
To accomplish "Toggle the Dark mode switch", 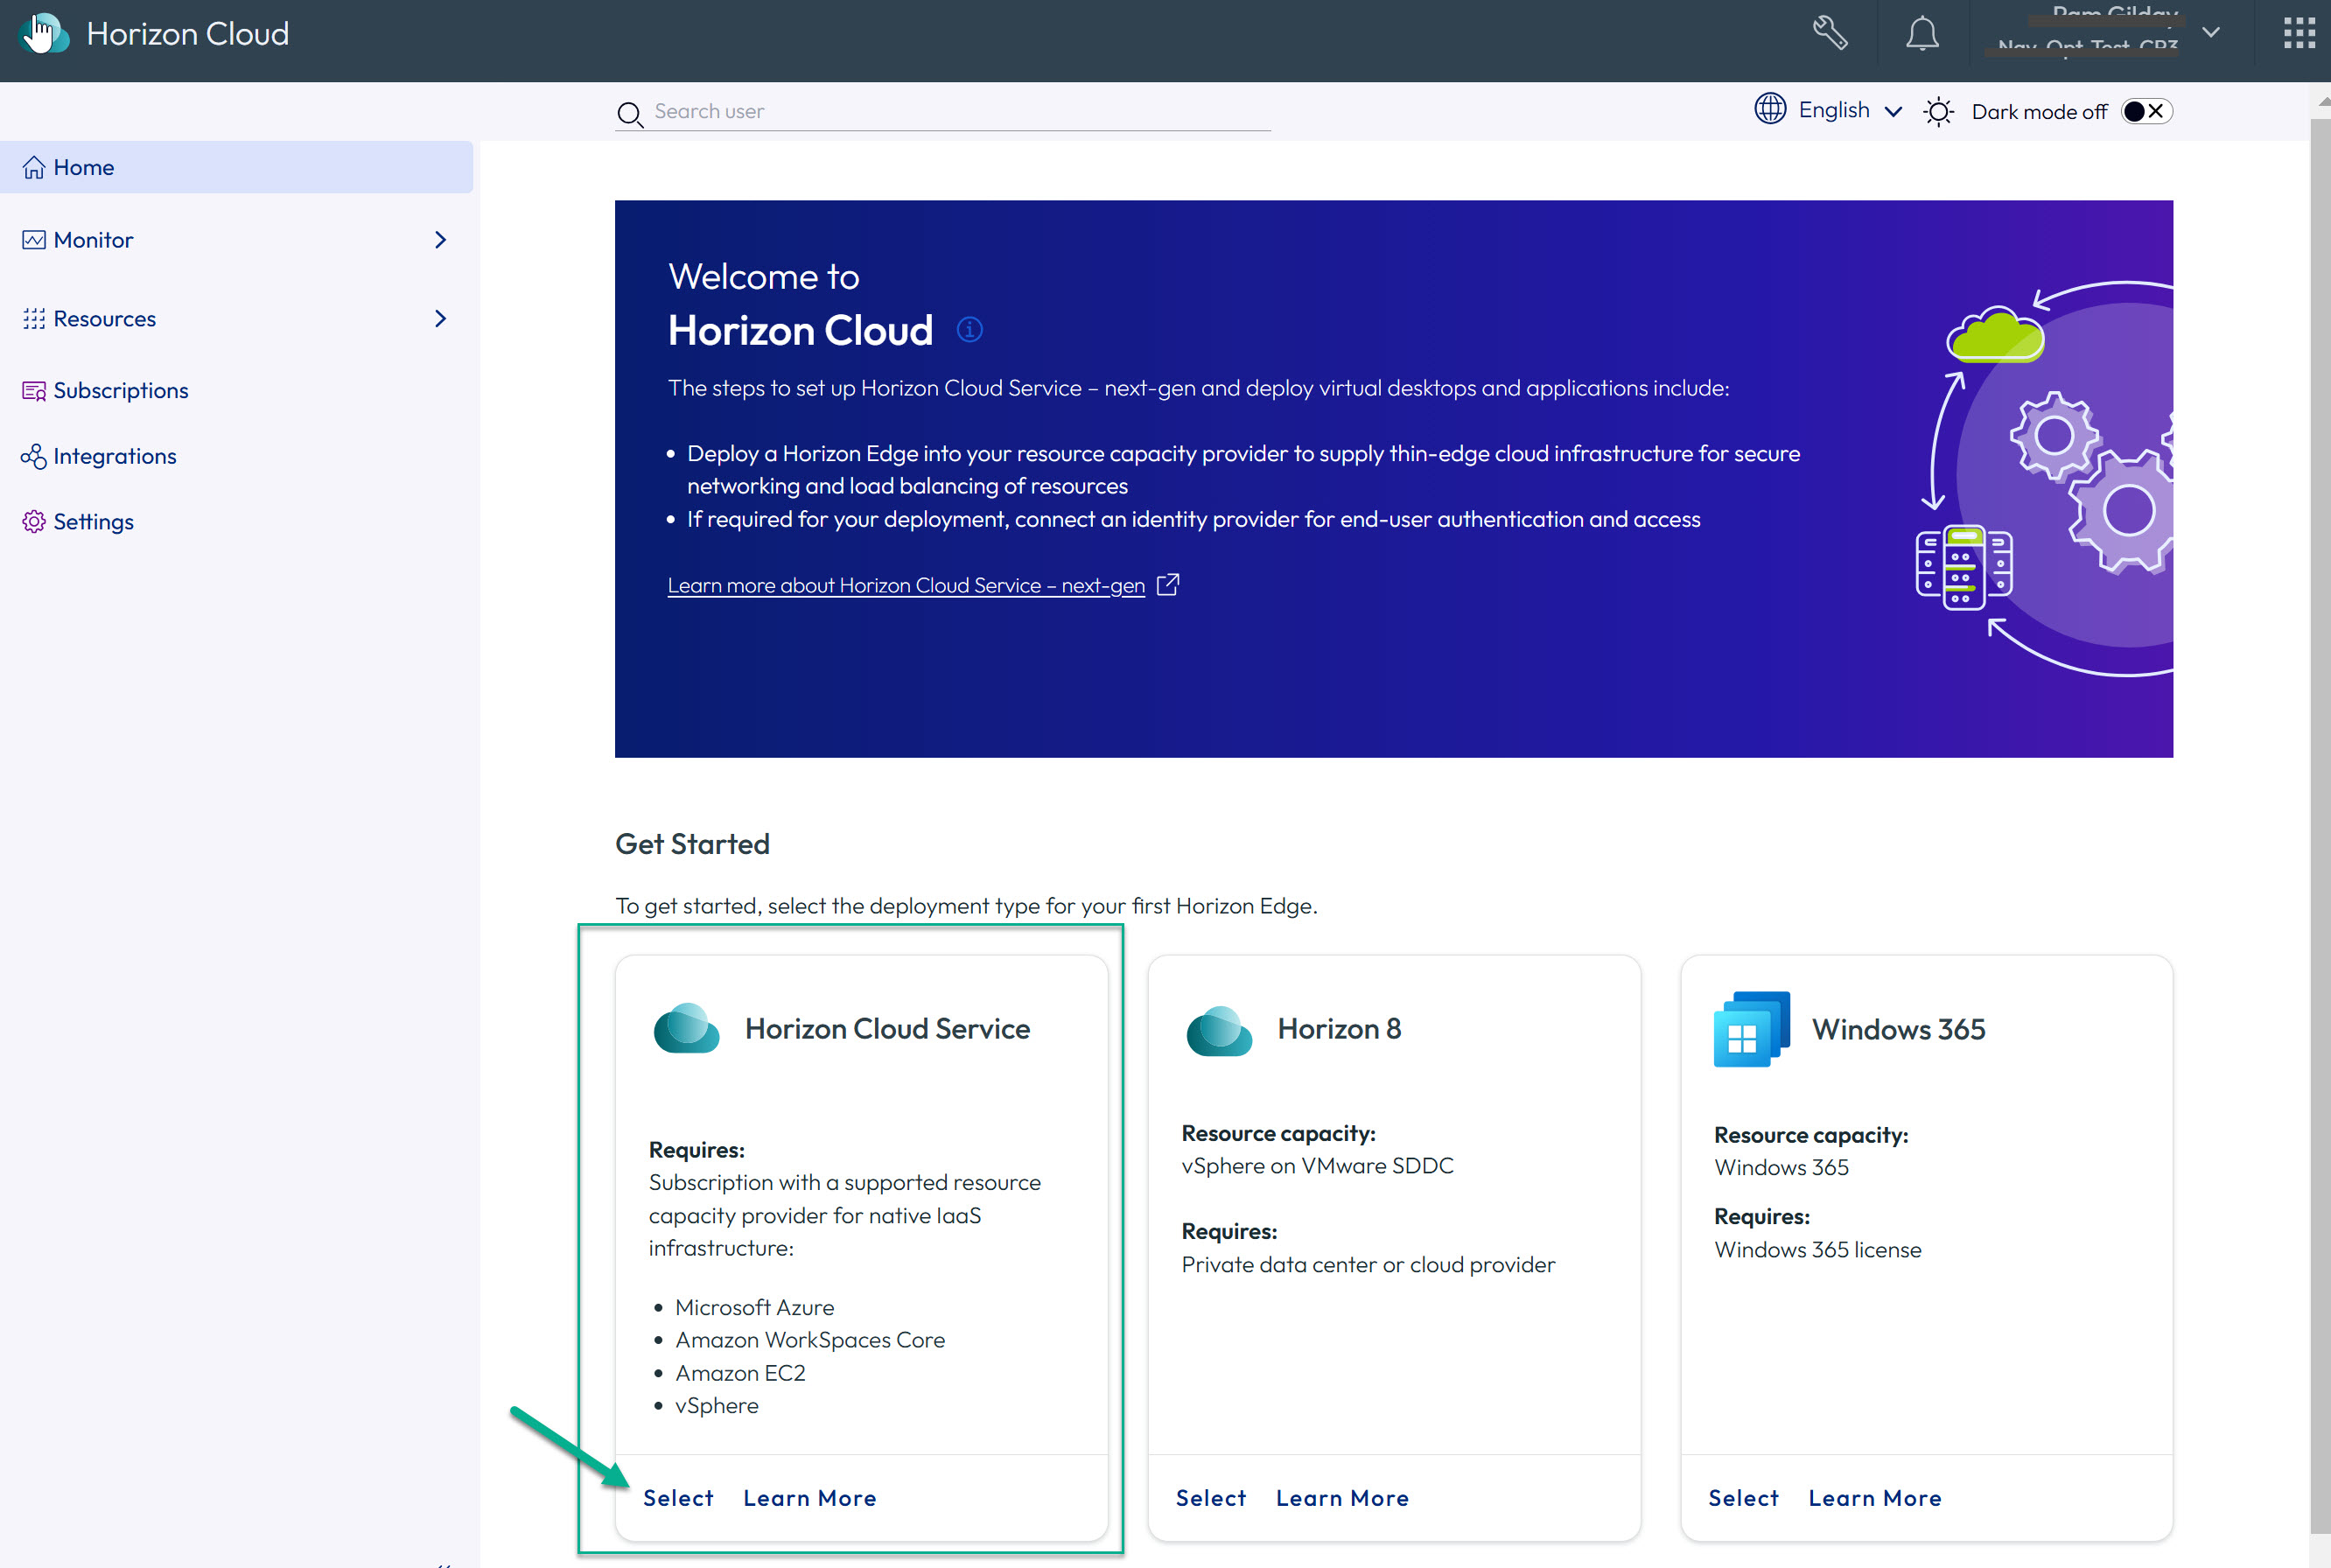I will point(2146,111).
